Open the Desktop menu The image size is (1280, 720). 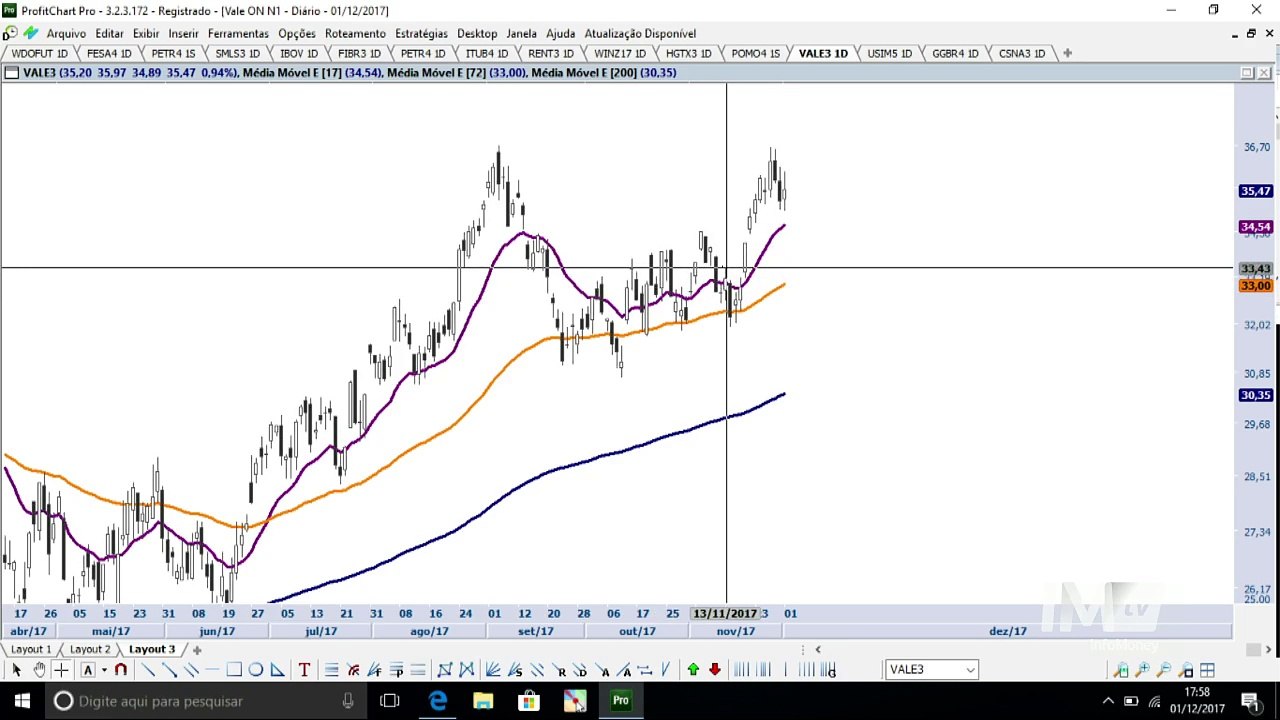(477, 33)
